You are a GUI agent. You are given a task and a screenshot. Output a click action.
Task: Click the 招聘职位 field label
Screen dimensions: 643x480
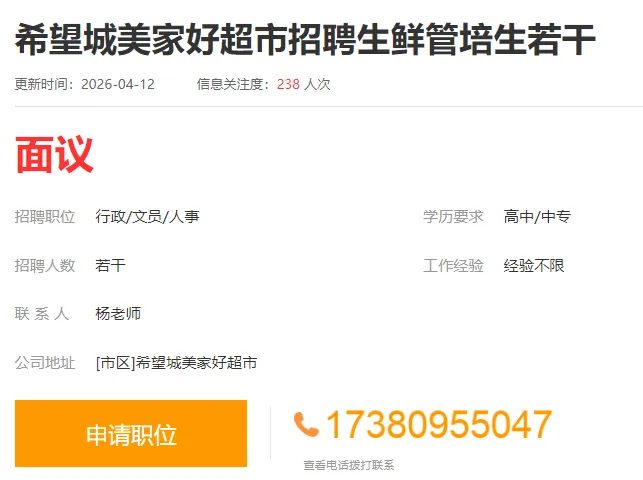(x=45, y=216)
